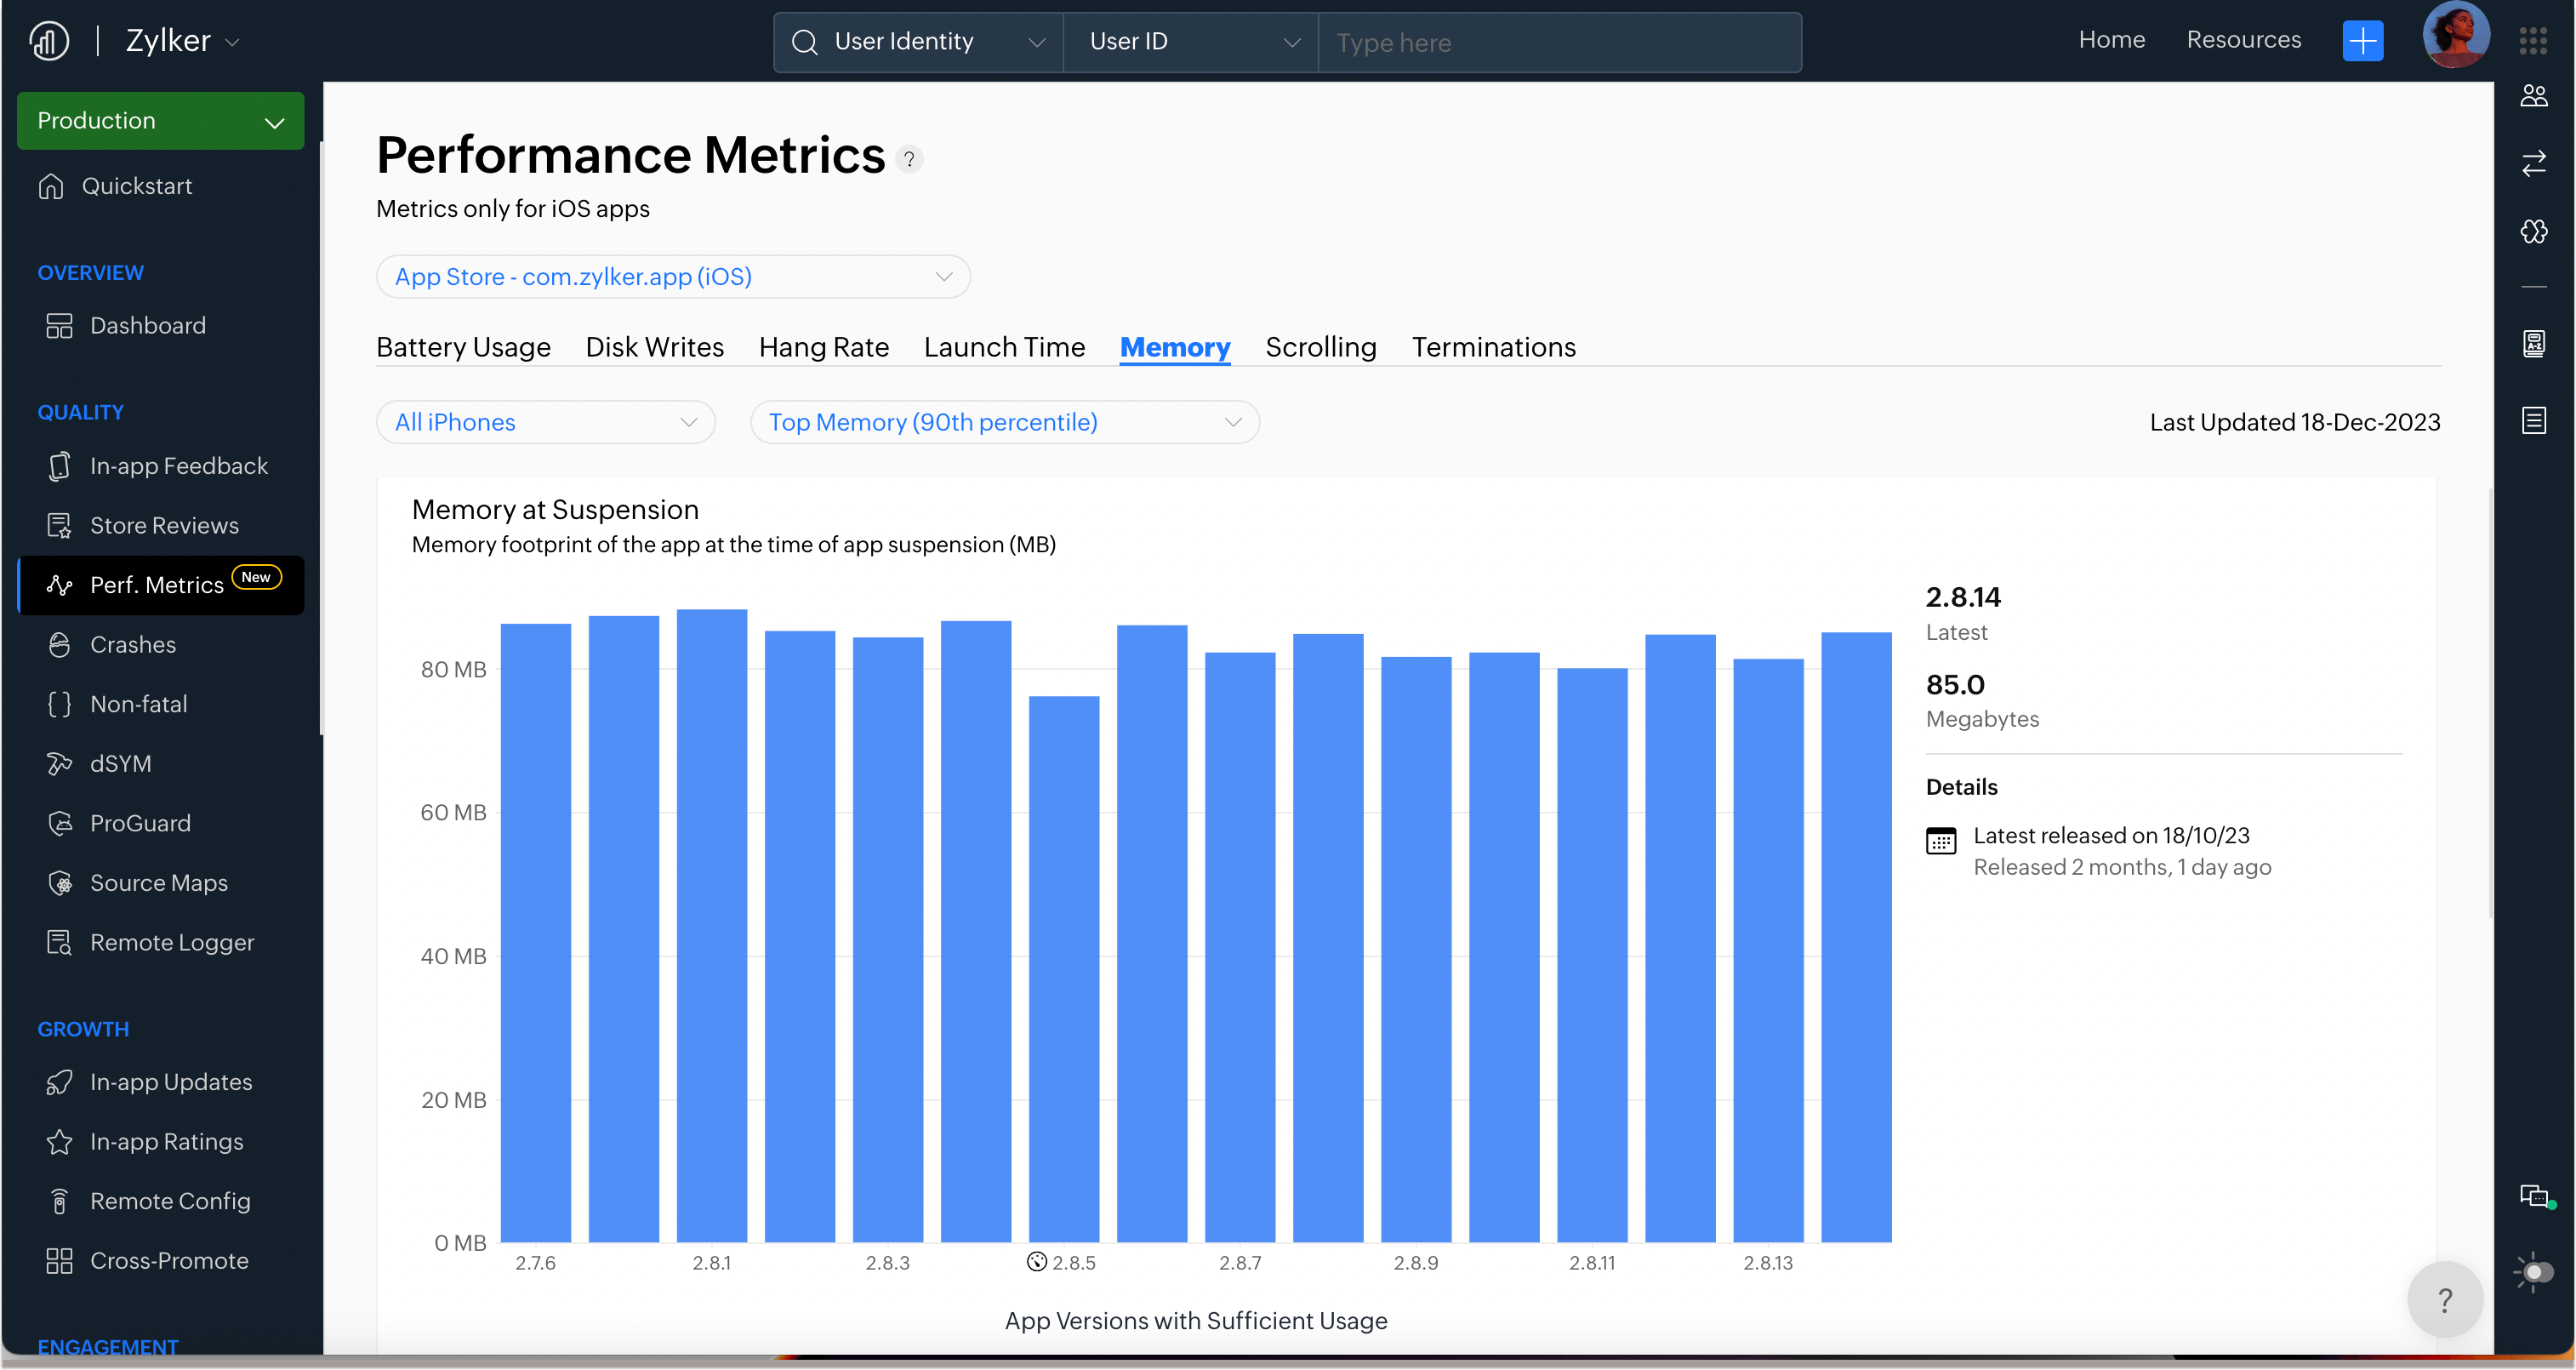Open the All iPhones device dropdown
2576x1370 pixels.
545,422
